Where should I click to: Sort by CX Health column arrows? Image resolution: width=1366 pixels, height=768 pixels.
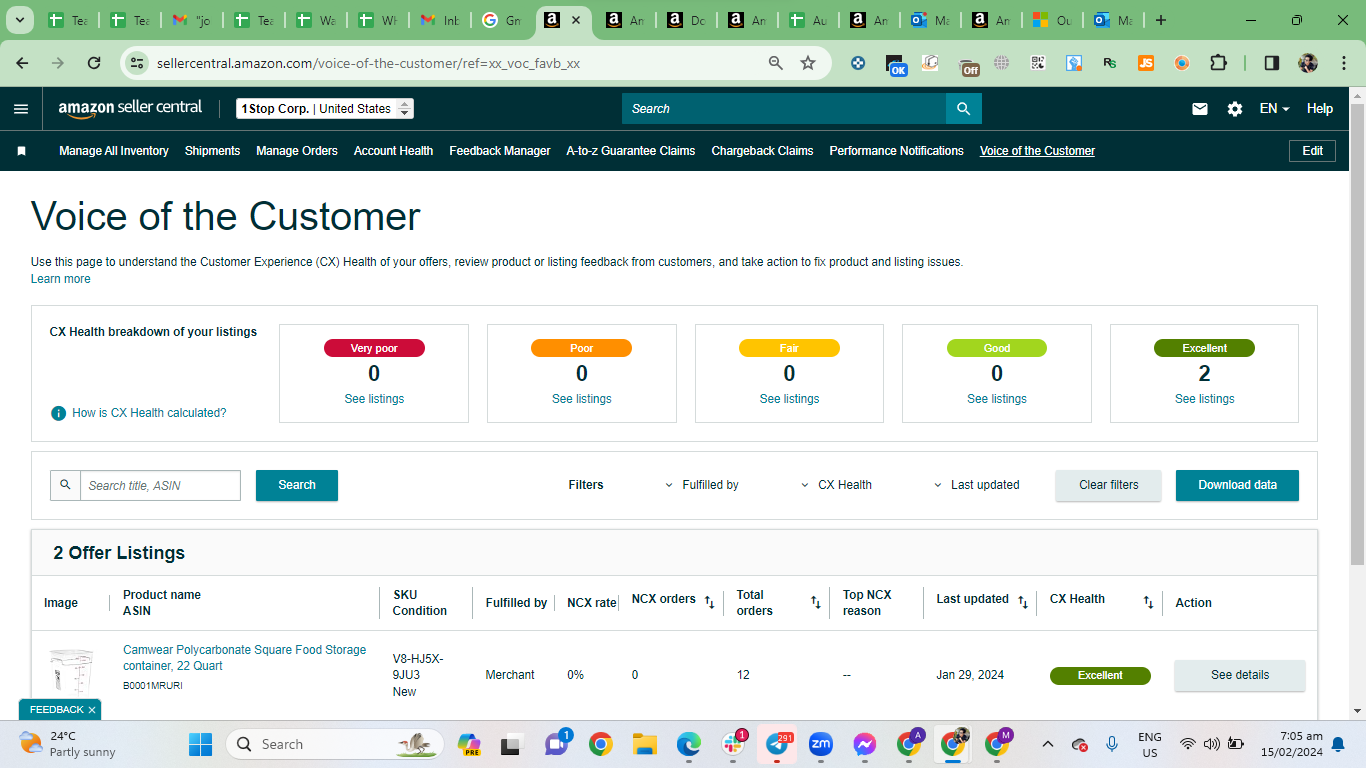coord(1149,602)
